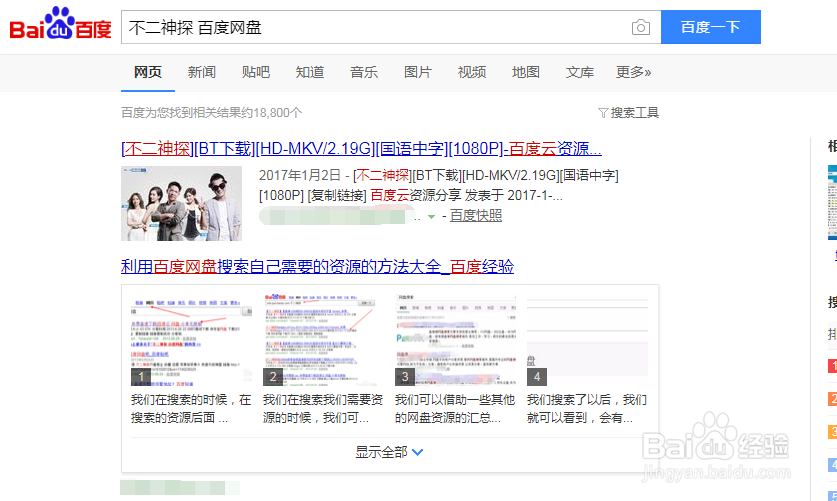Click the search tools filter icon

(x=603, y=113)
